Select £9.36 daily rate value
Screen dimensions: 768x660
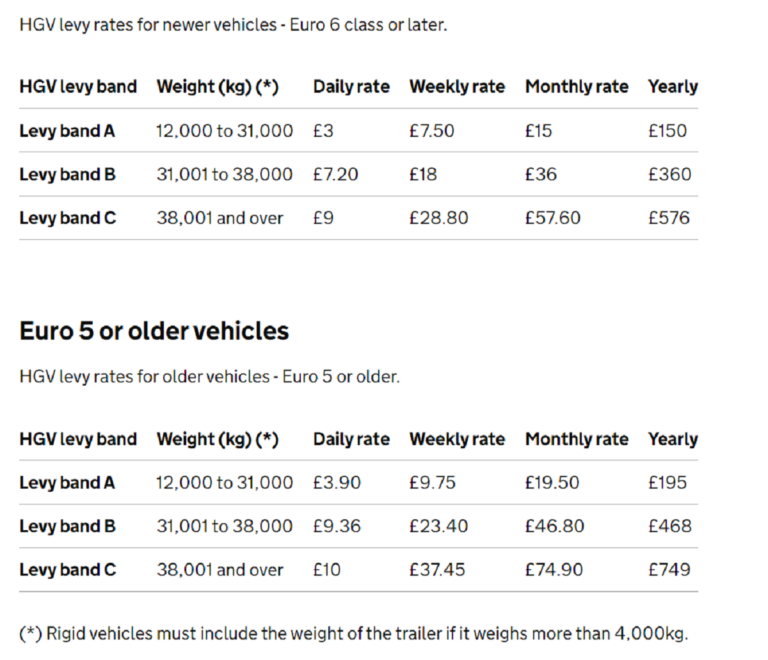(337, 526)
